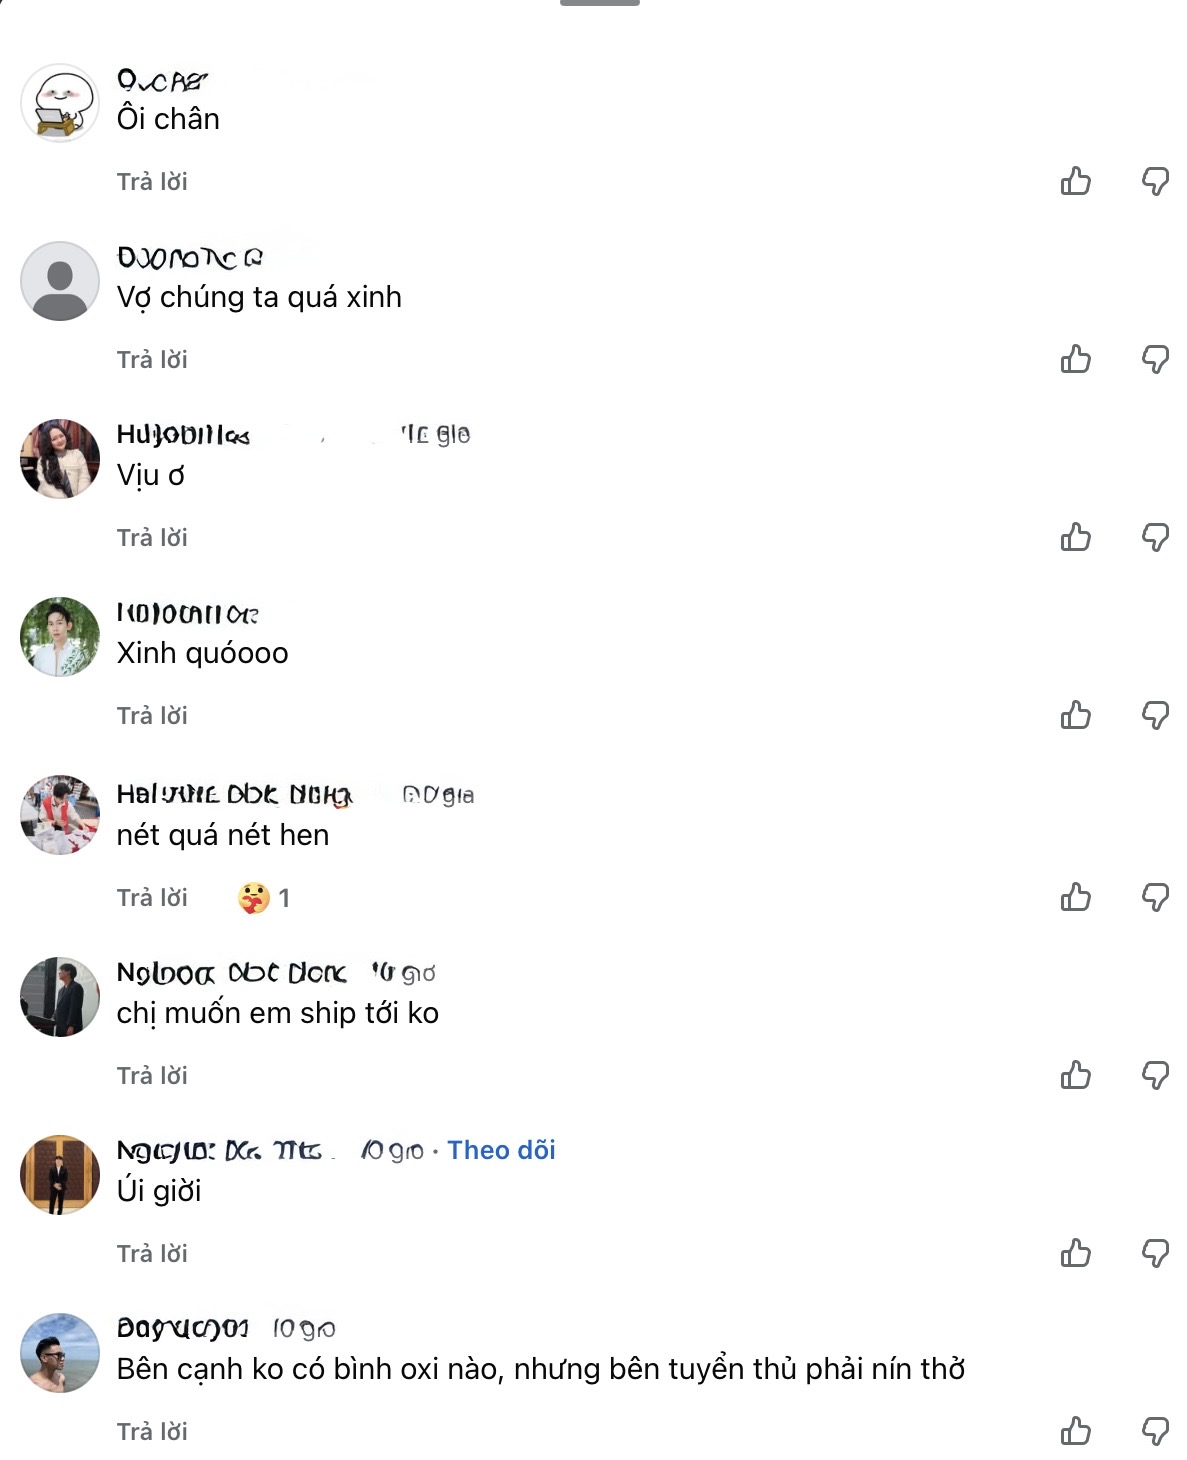Like the 'Xinh quóooo' comment
The height and width of the screenshot is (1460, 1187).
[1075, 715]
